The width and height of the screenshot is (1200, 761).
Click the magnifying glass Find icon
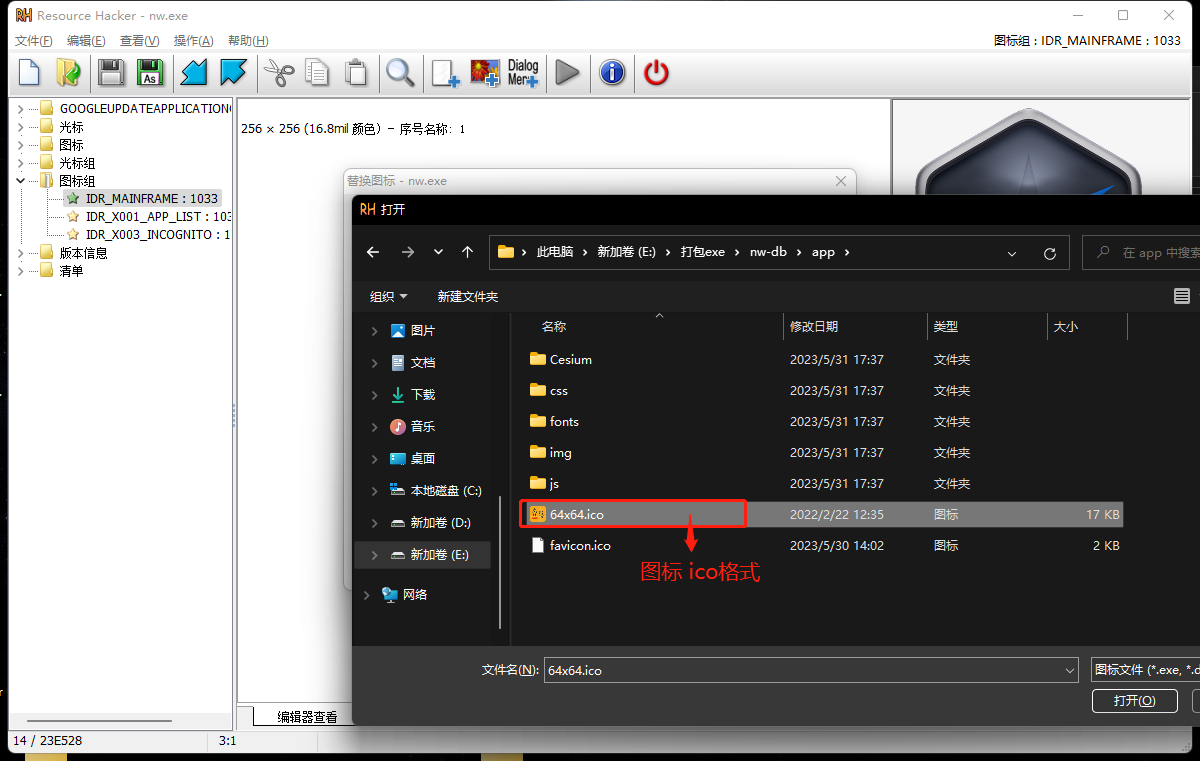click(x=400, y=72)
